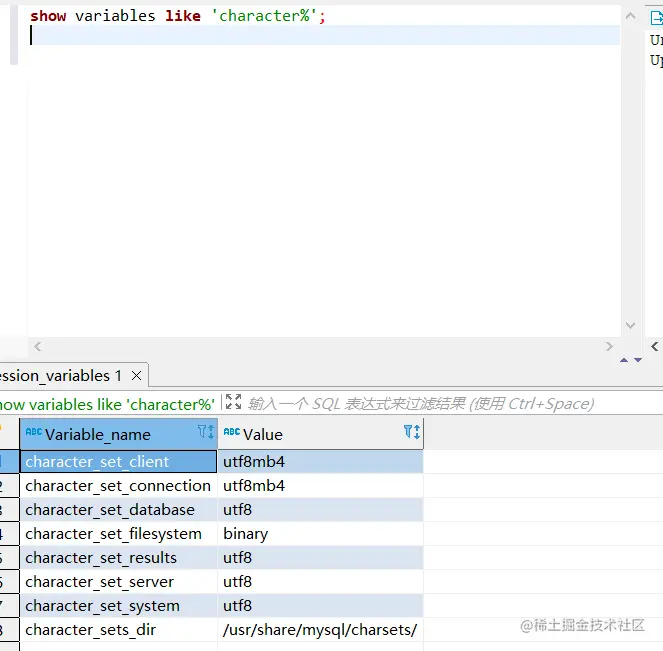Select the character_set_server cell
Viewport: 663px width, 651px height.
pos(118,582)
